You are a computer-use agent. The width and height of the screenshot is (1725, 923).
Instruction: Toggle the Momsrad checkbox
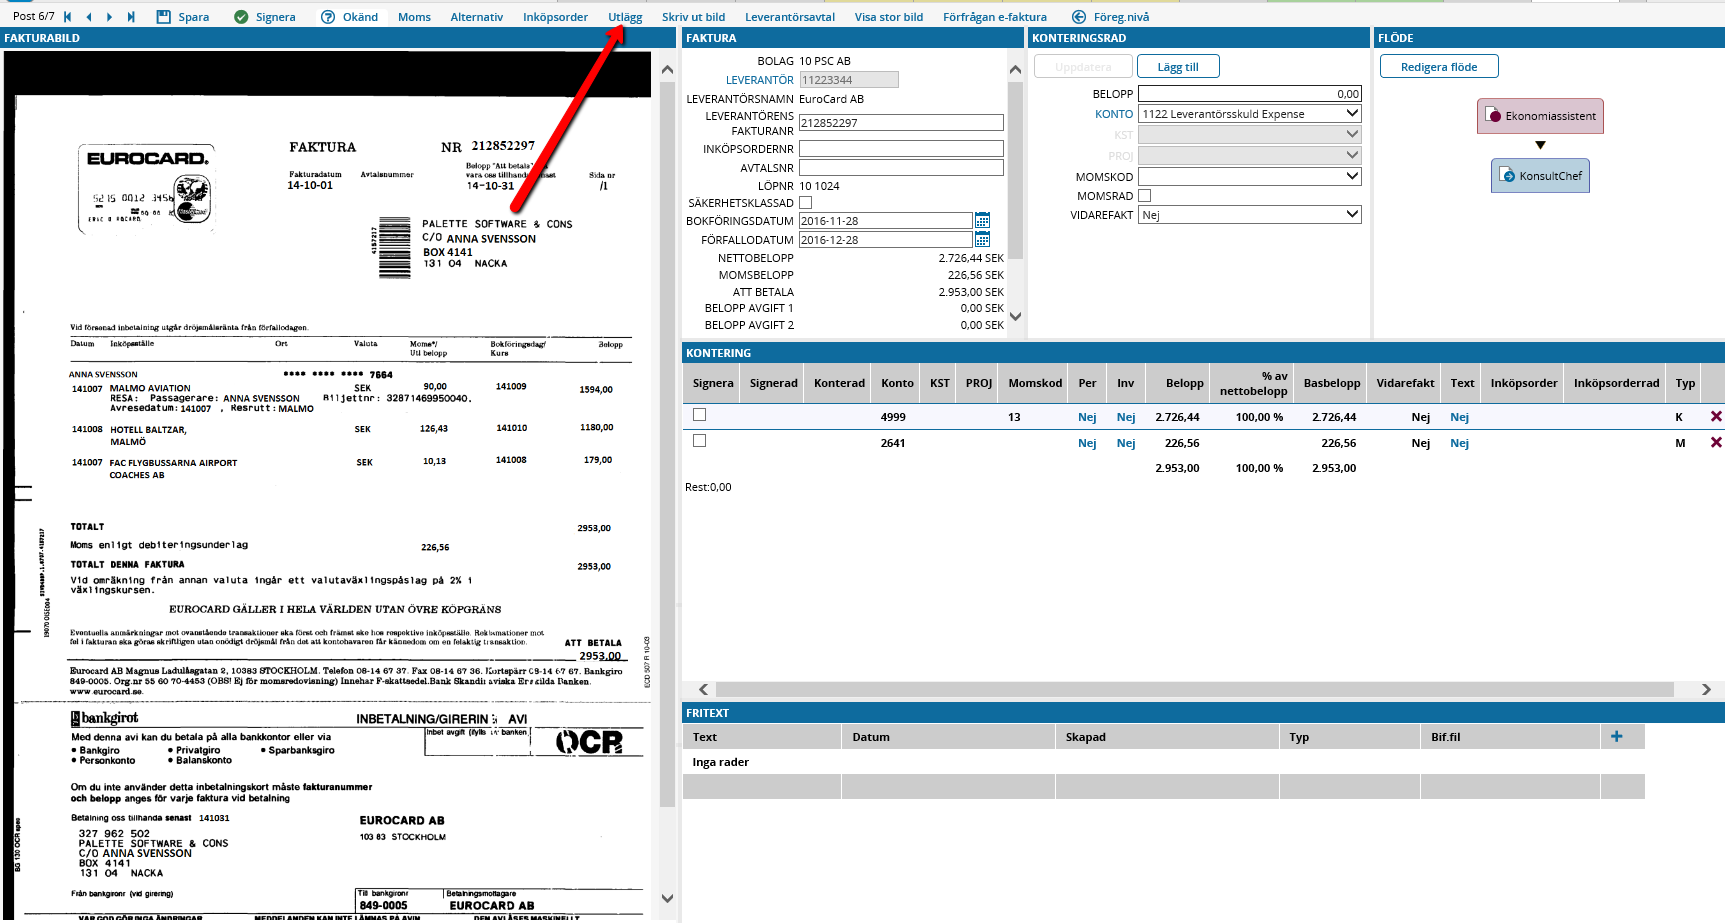pyautogui.click(x=1145, y=195)
